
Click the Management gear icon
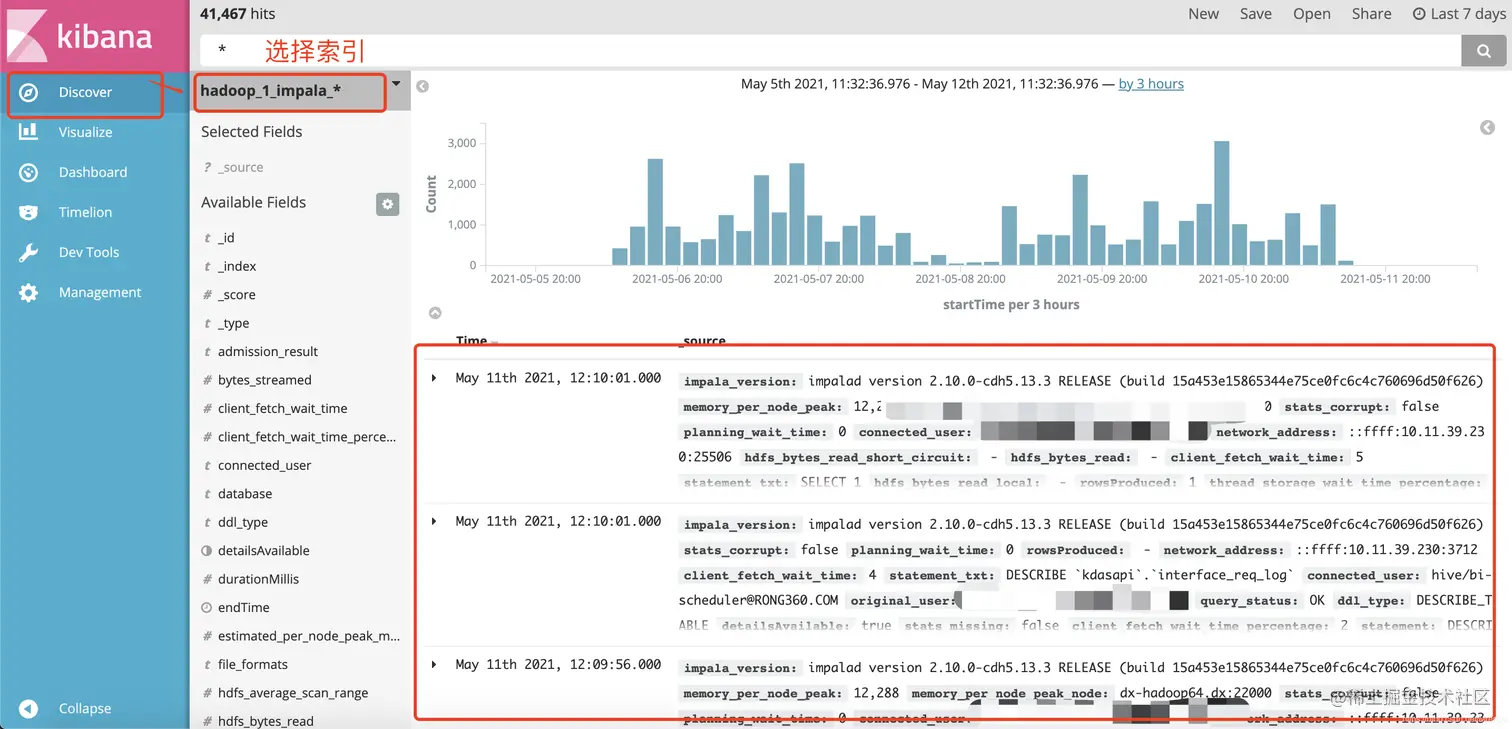coord(29,292)
